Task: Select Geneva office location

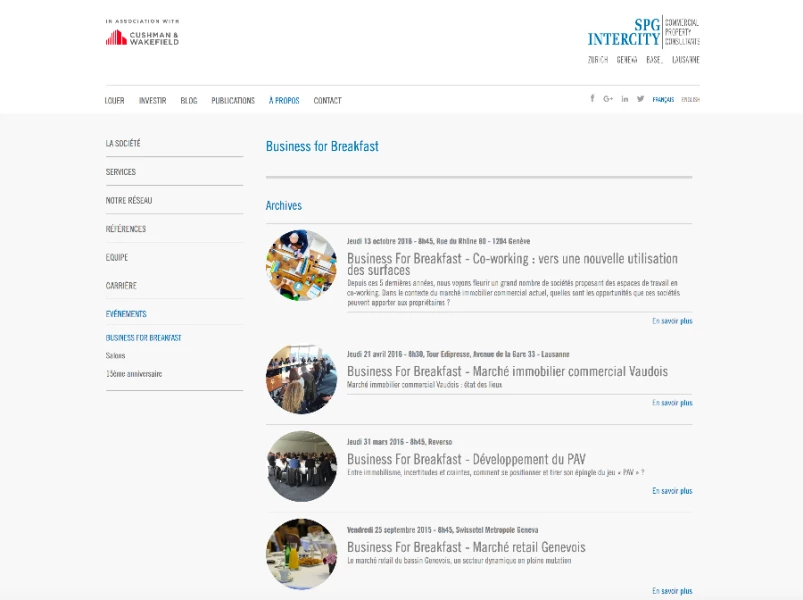Action: point(627,60)
